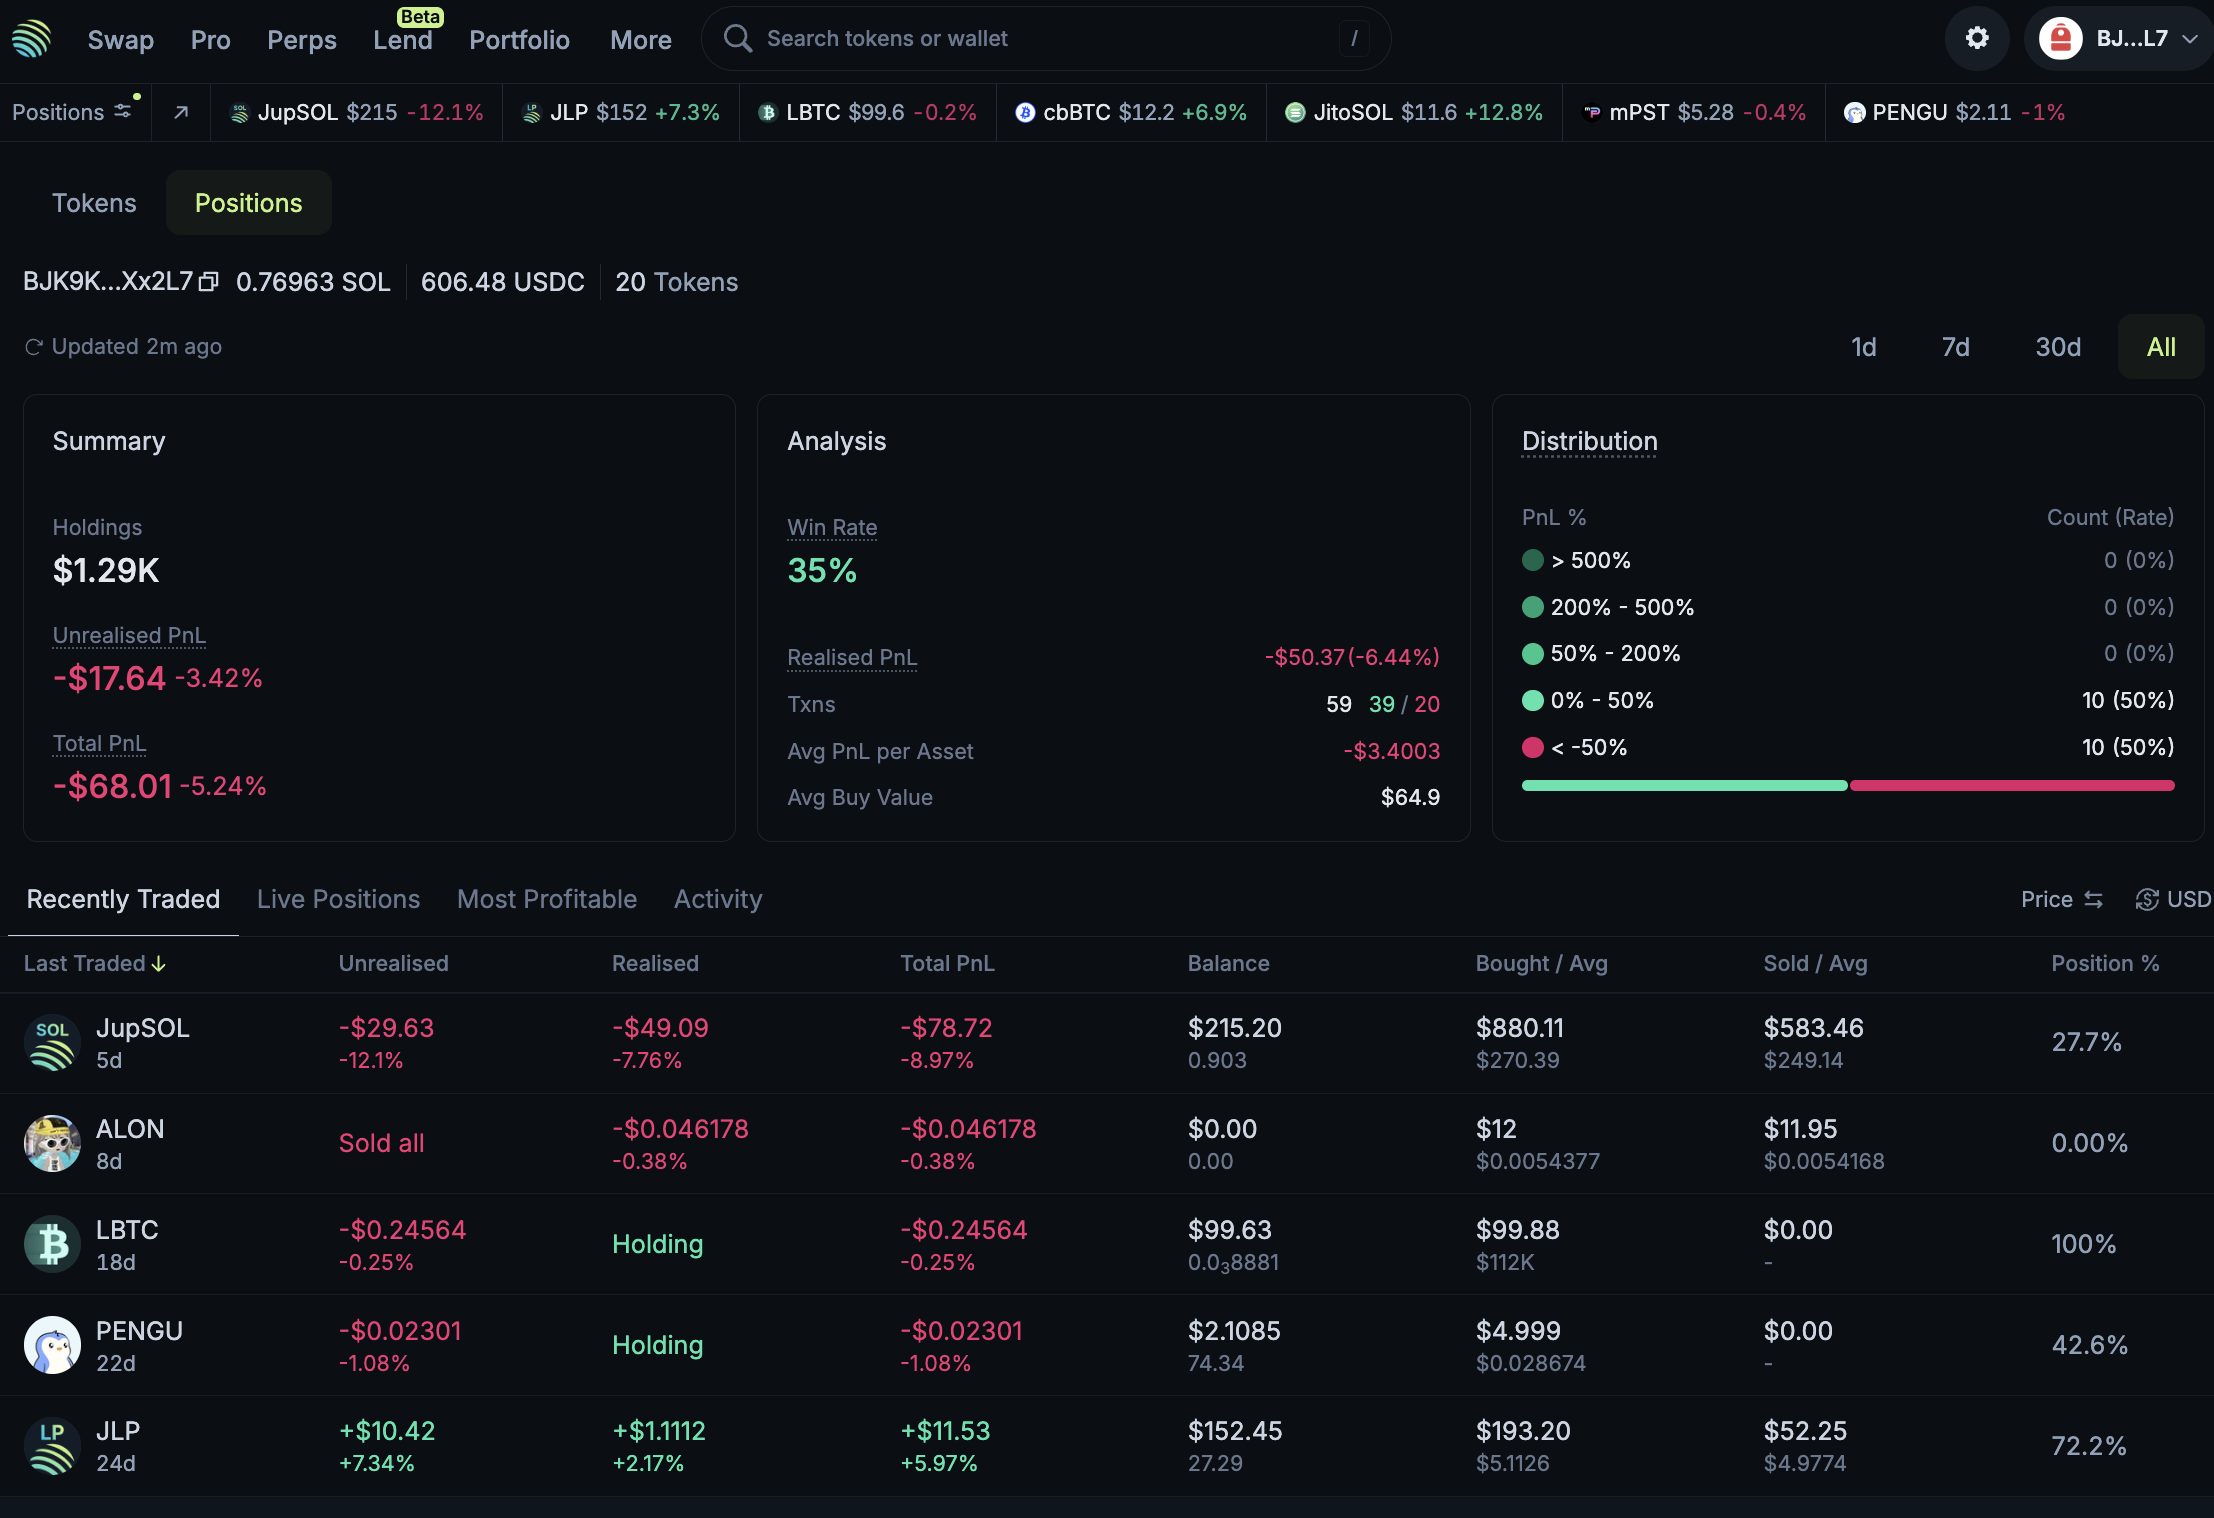Click the JupSOL token icon in the table
The height and width of the screenshot is (1518, 2214).
(x=51, y=1042)
